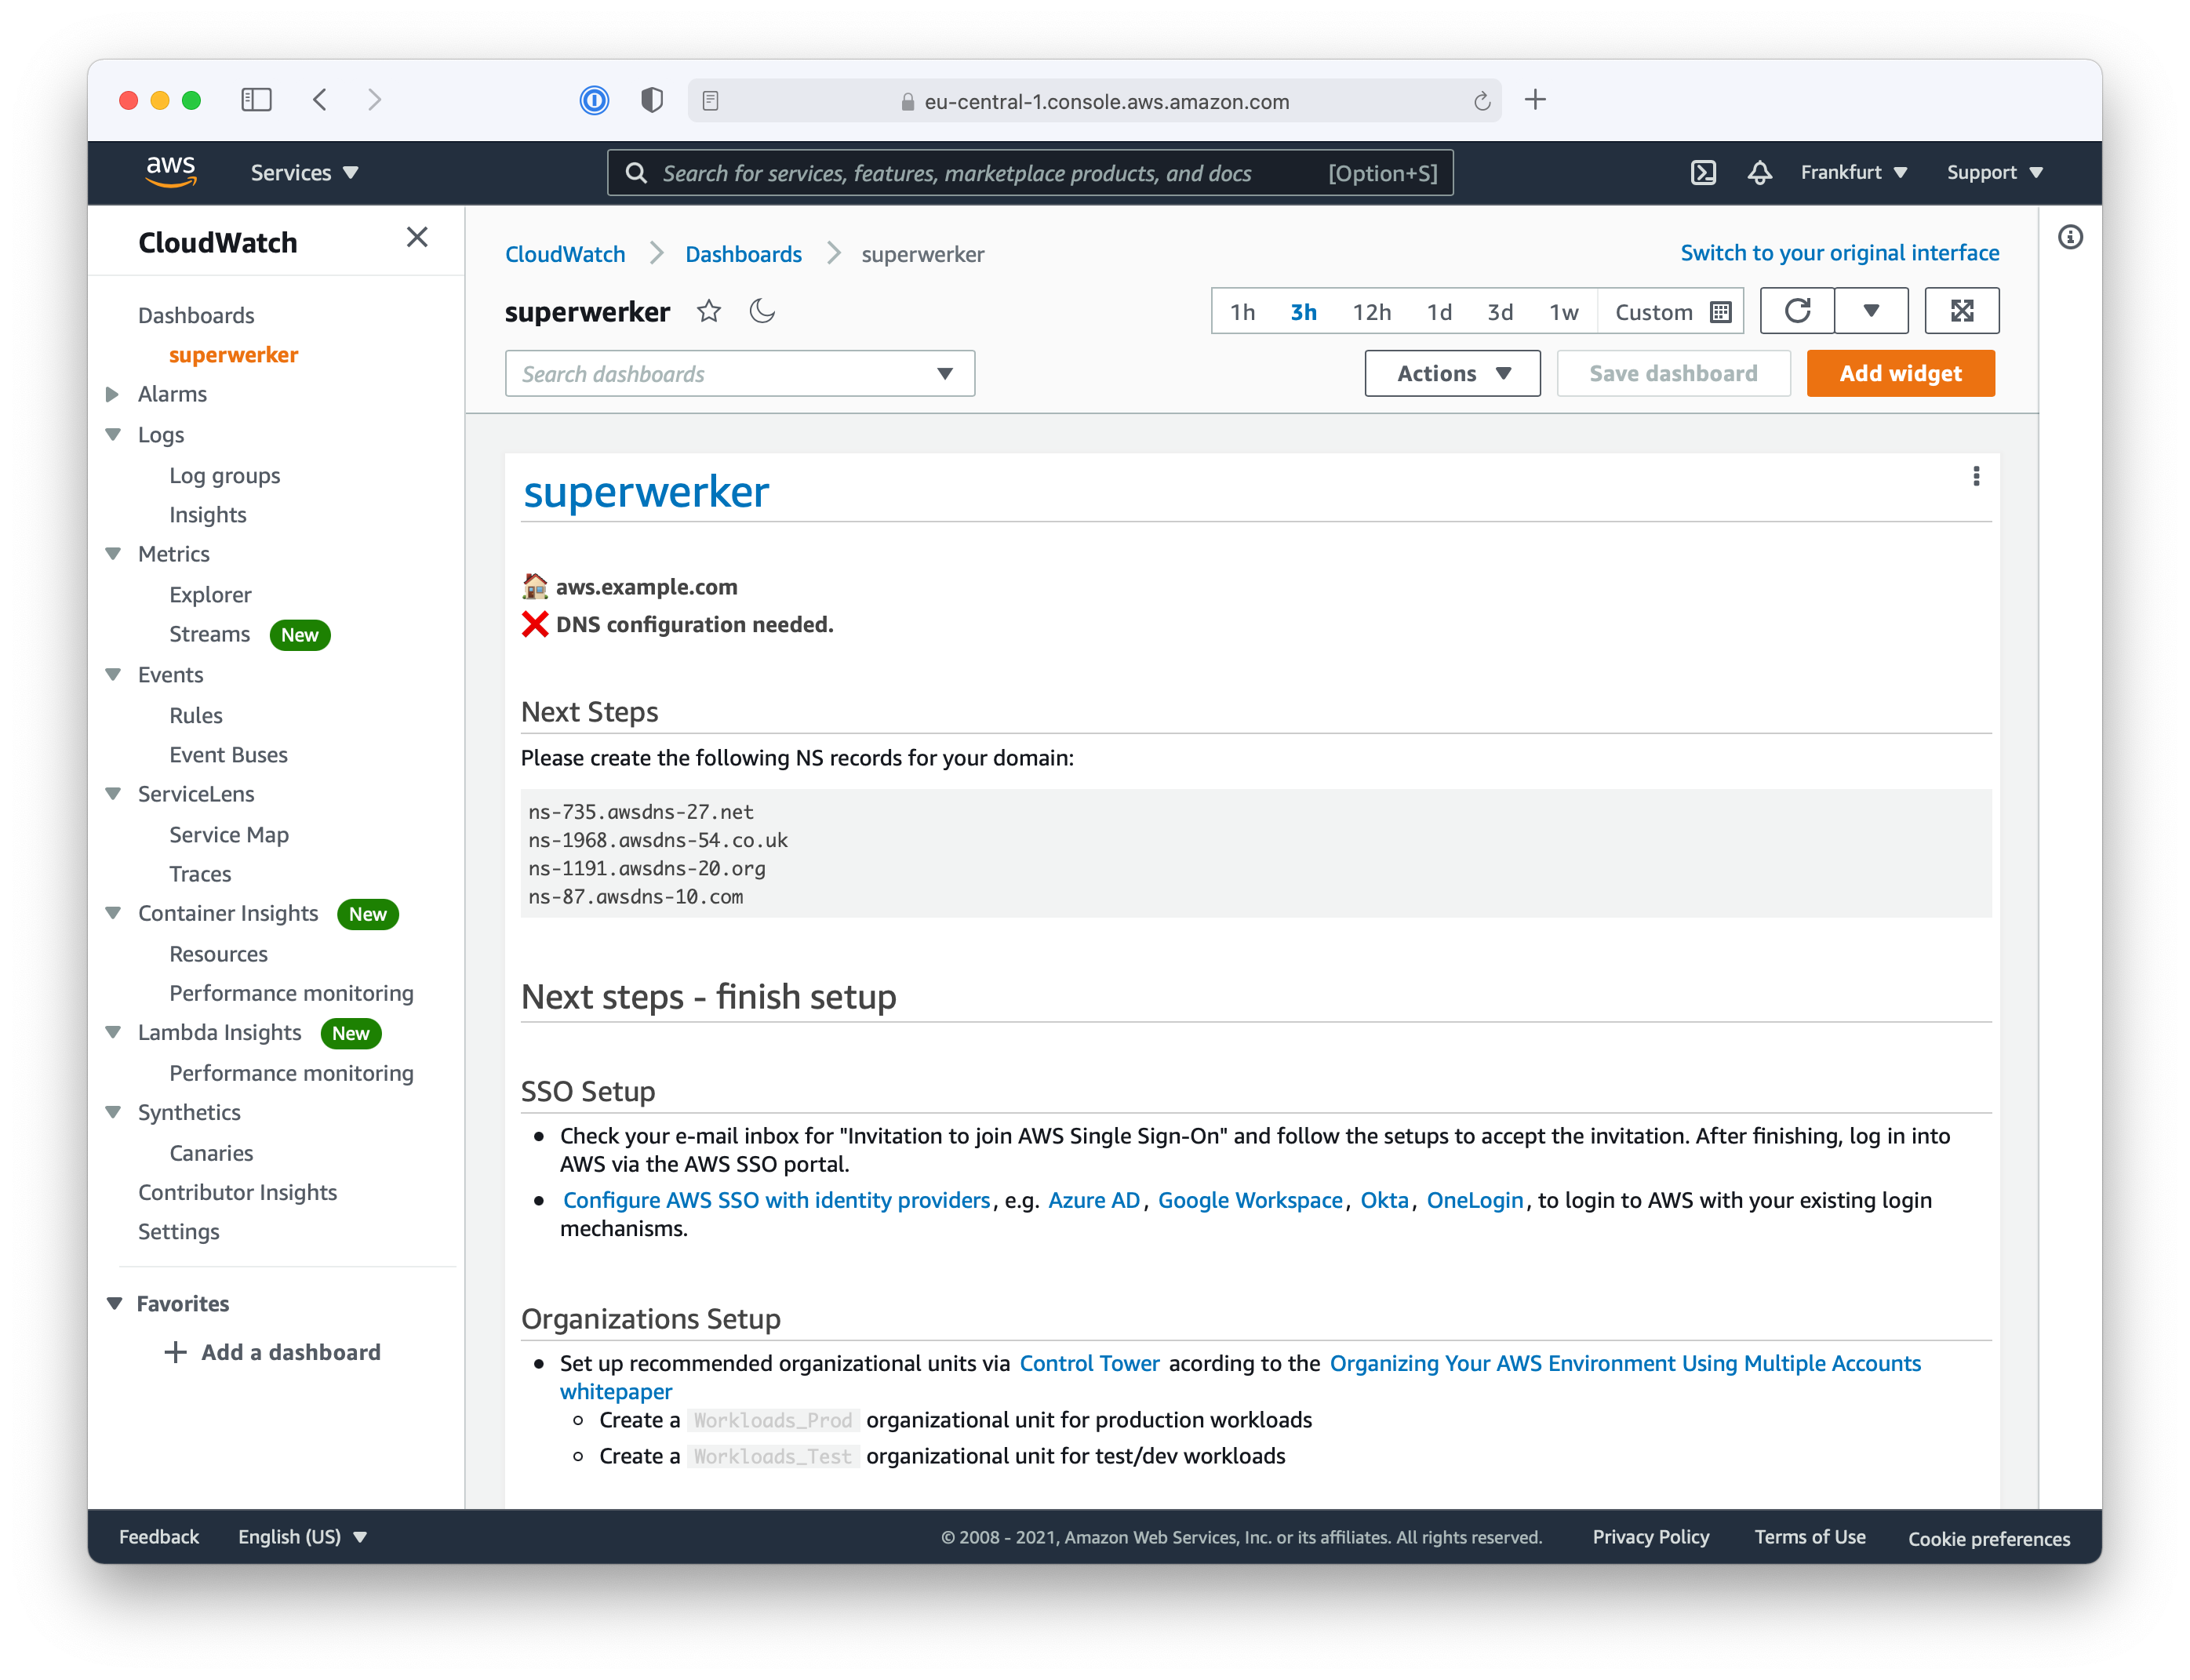Collapse the Favorites section

point(114,1303)
